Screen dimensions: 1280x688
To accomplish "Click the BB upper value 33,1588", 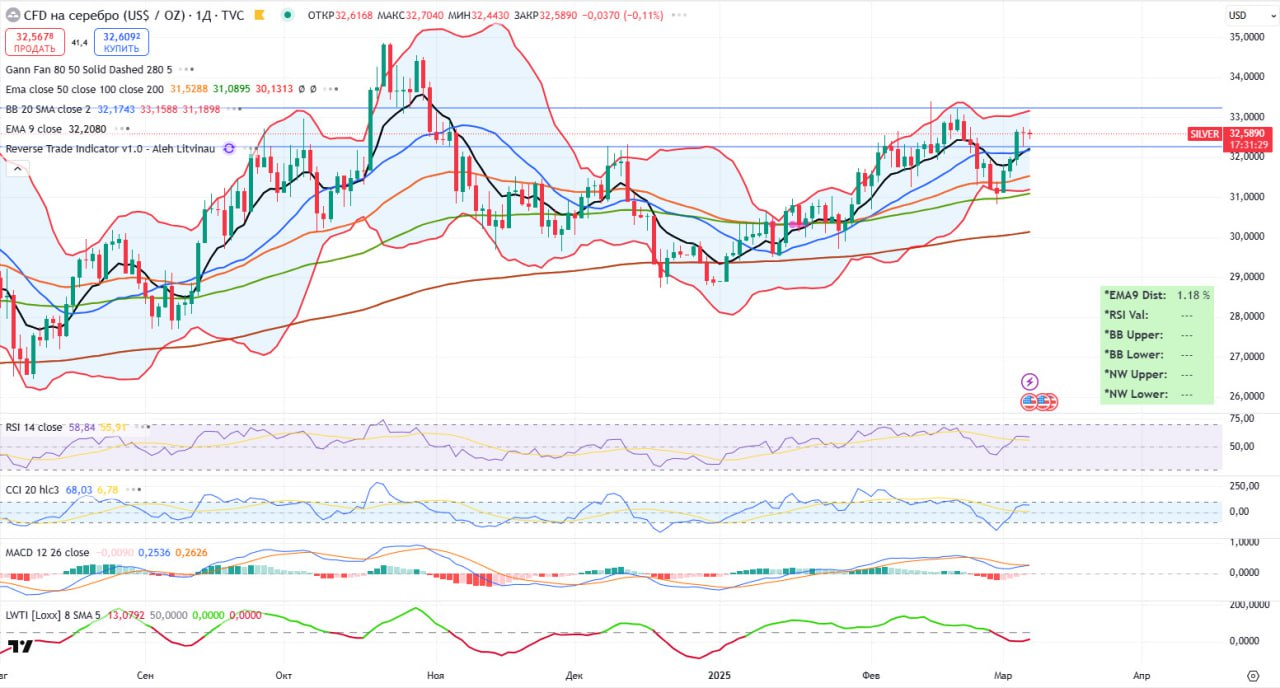I will click(x=159, y=109).
